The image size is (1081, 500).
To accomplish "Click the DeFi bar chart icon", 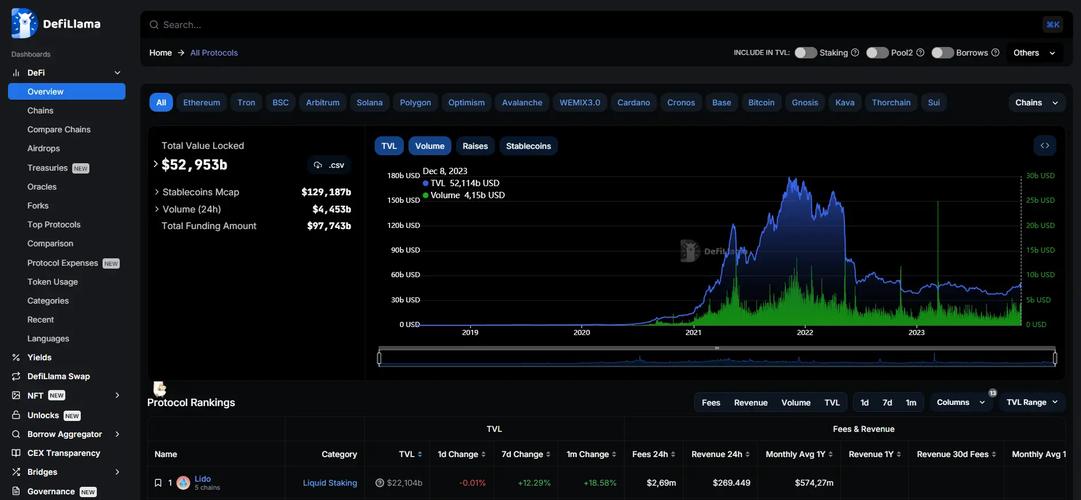I will [16, 72].
